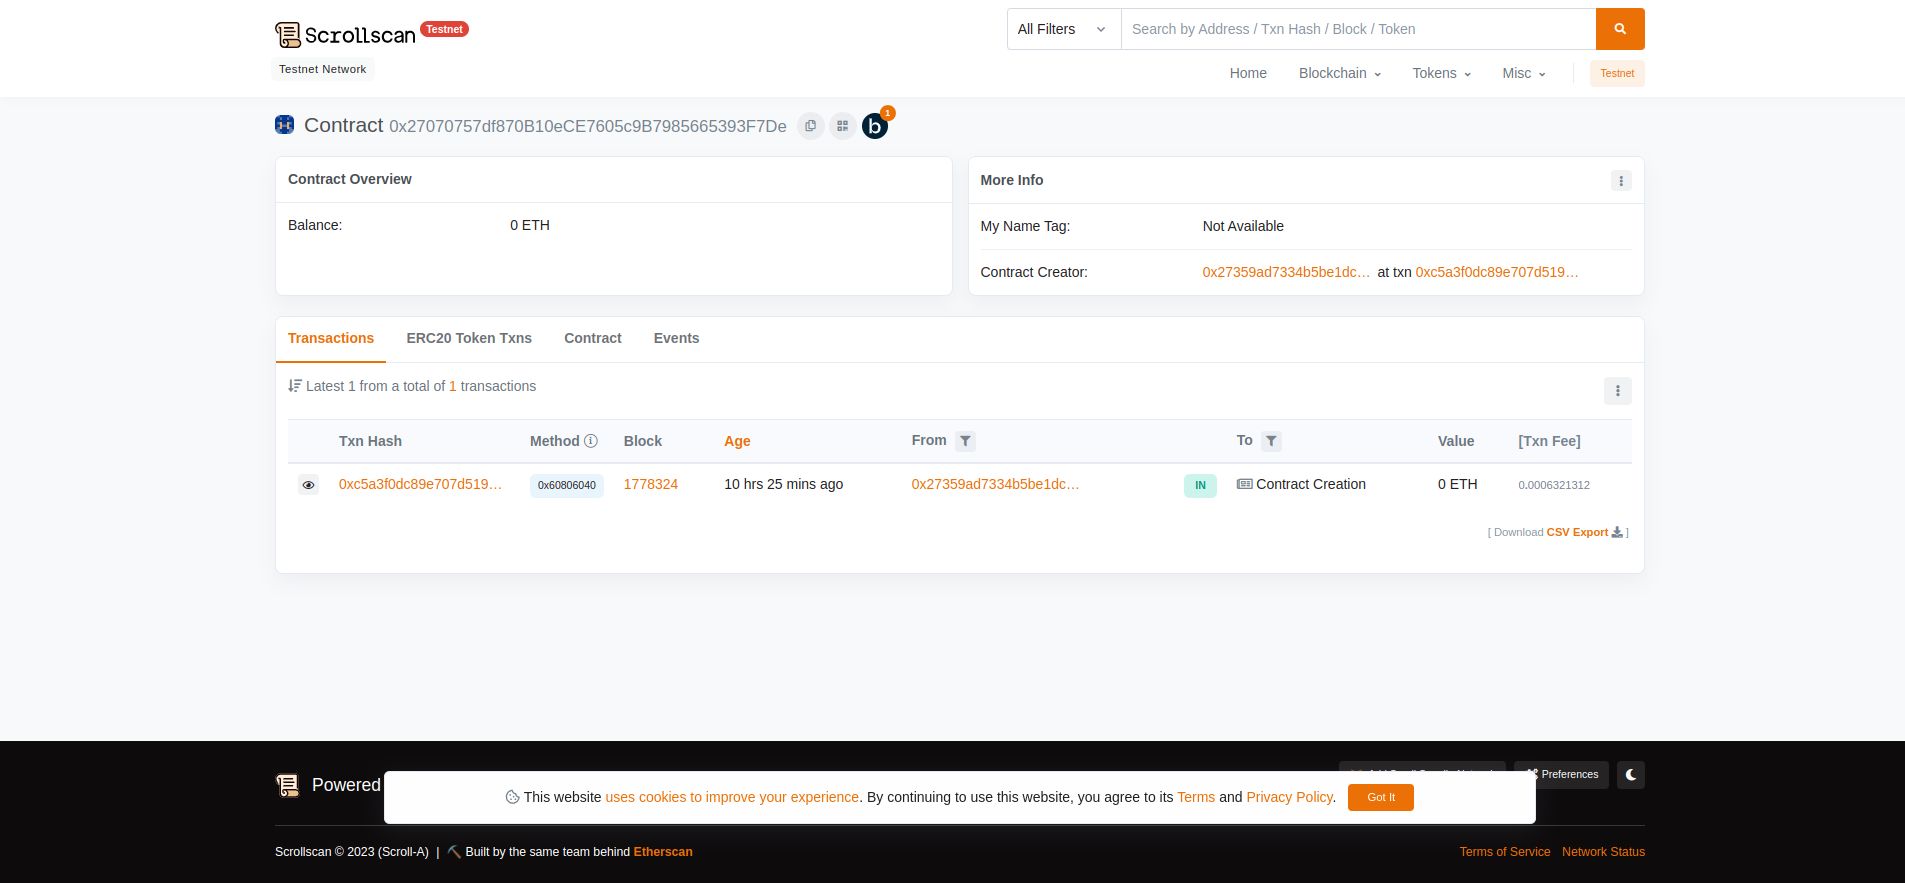1905x883 pixels.
Task: Click the orange search button
Action: click(1620, 29)
